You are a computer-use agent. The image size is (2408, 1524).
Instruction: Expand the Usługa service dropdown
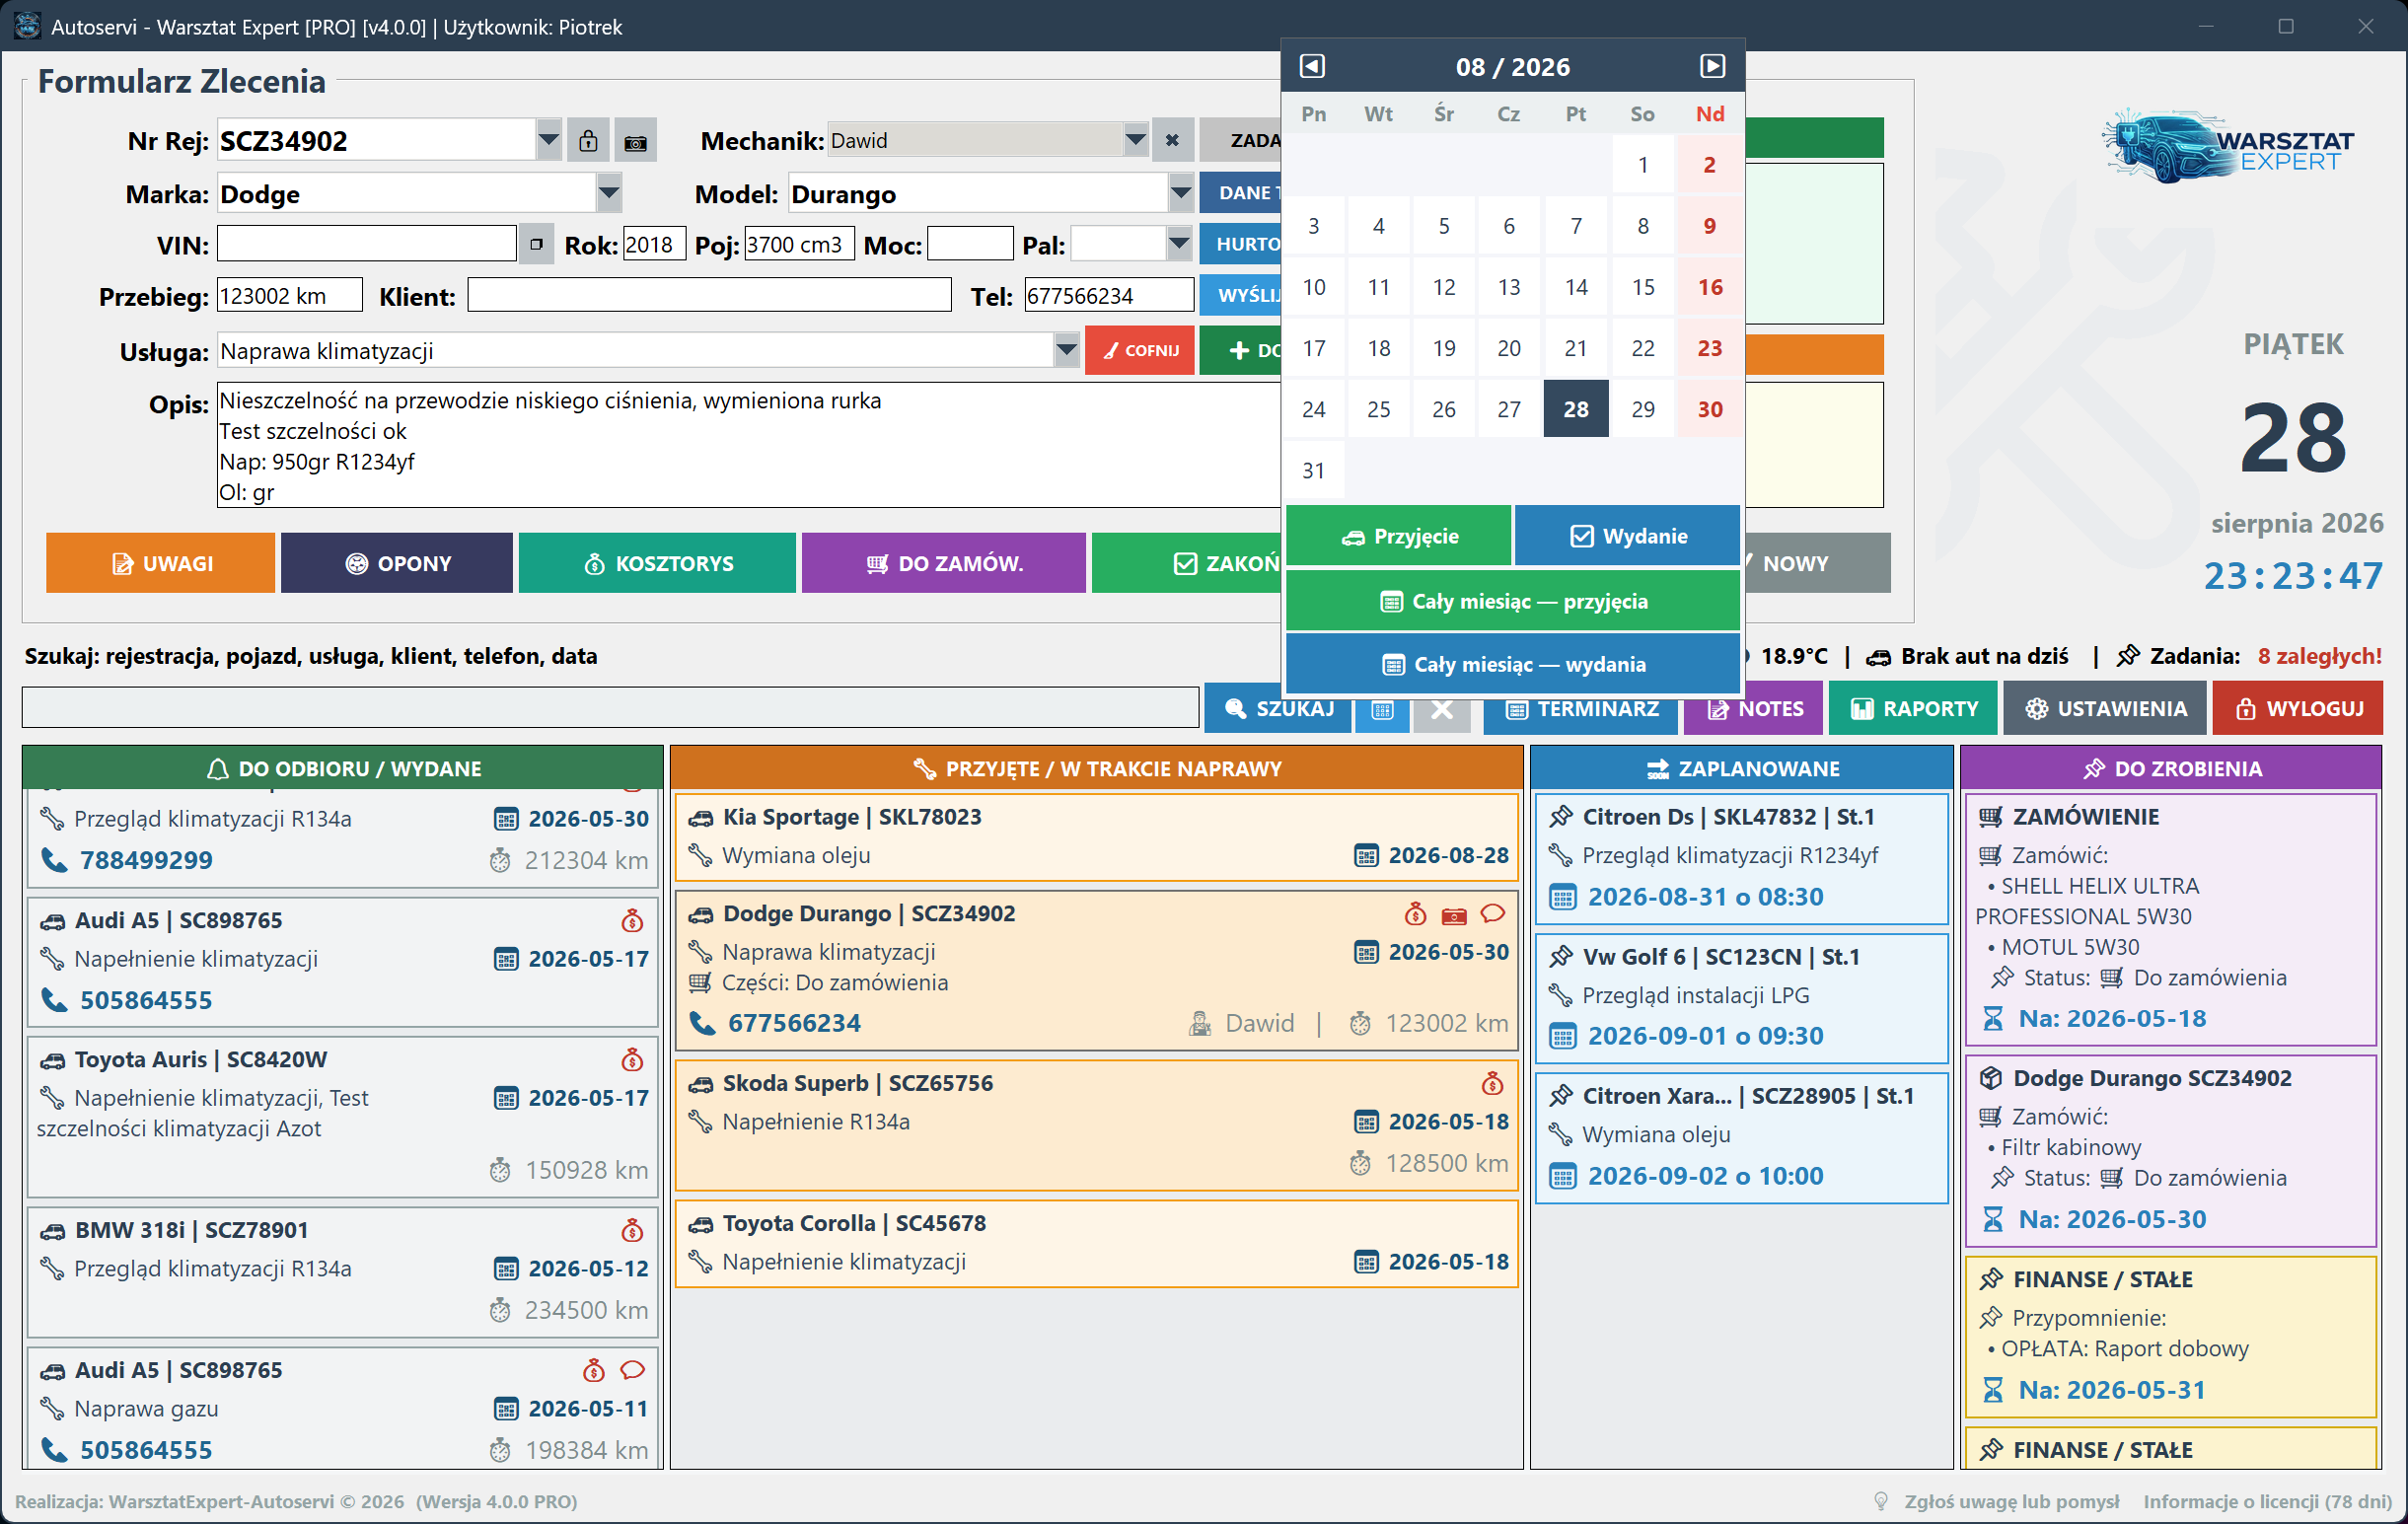click(1066, 350)
